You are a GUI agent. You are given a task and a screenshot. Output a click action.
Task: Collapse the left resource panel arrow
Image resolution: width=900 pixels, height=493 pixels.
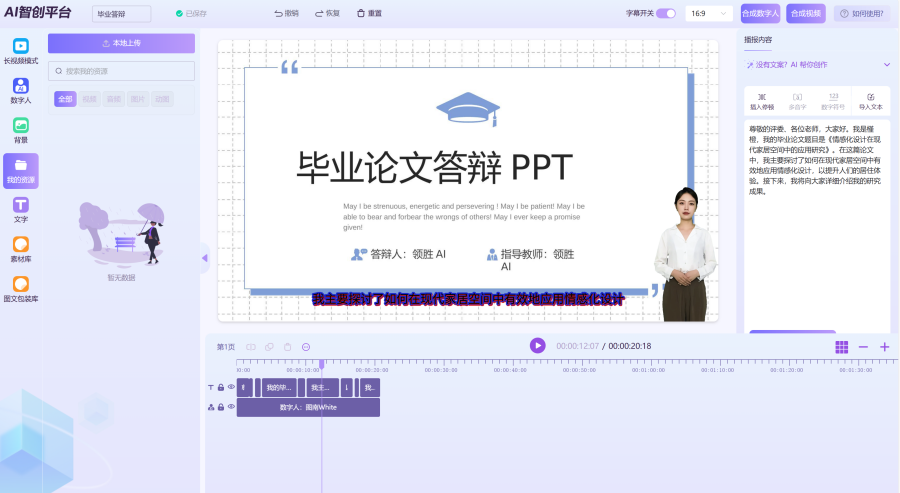(204, 258)
